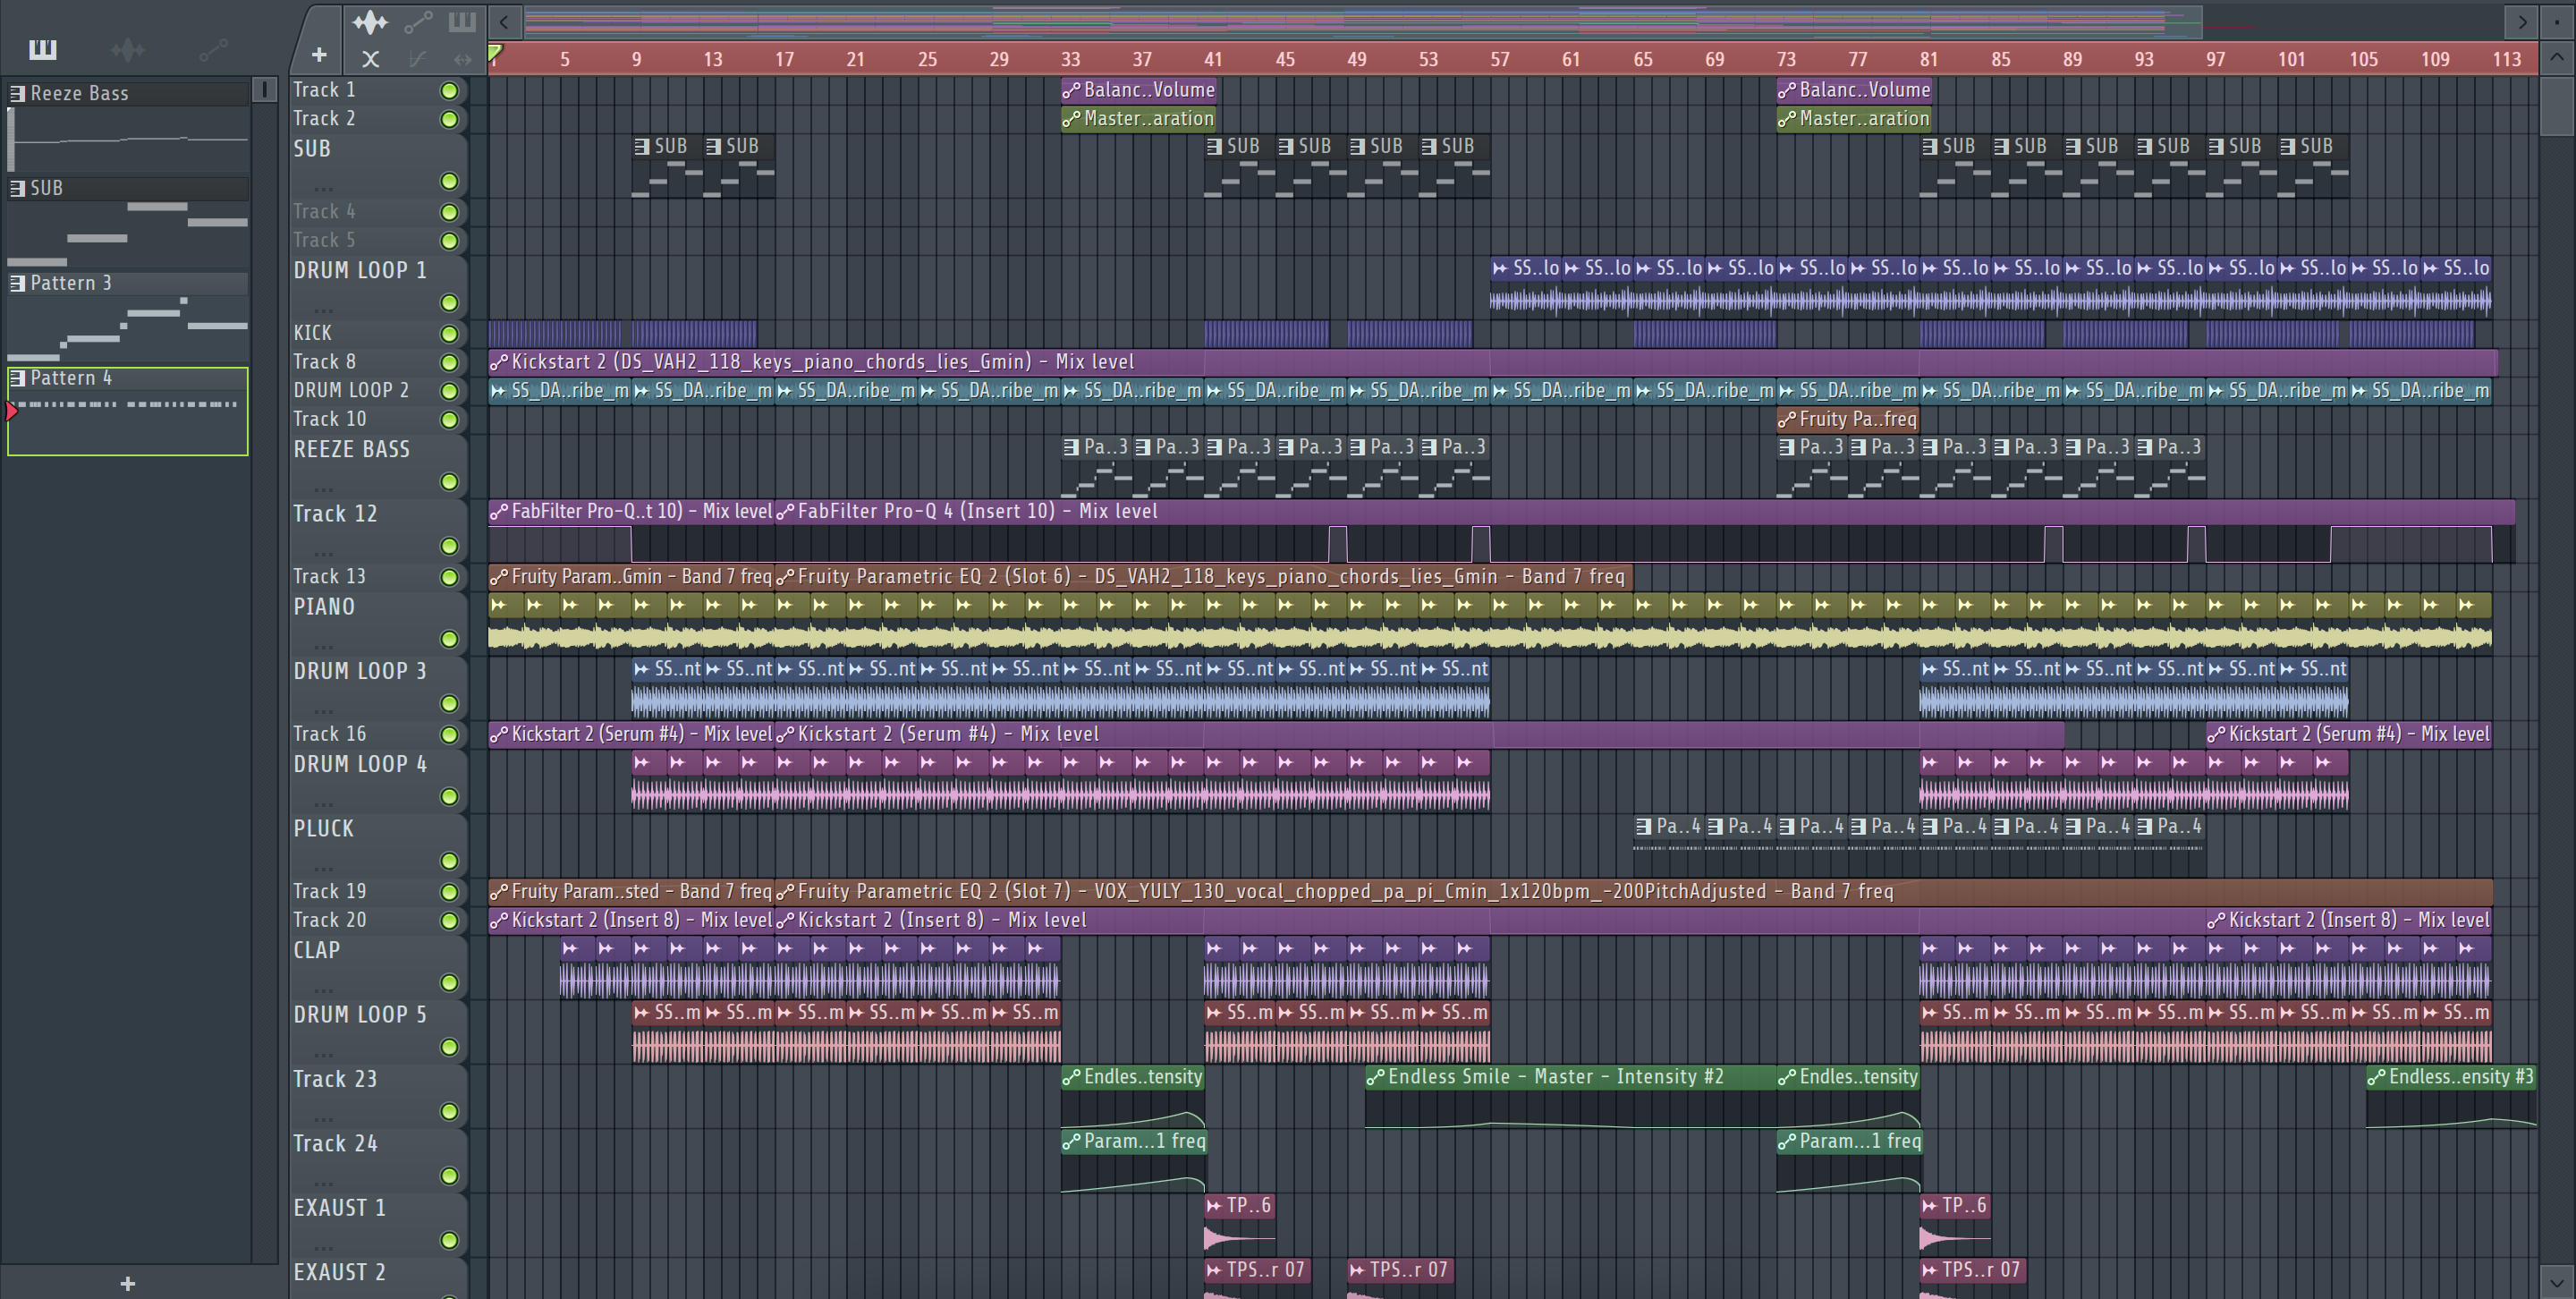Viewport: 2576px width, 1299px height.
Task: Mute the CLAP track
Action: coord(450,983)
